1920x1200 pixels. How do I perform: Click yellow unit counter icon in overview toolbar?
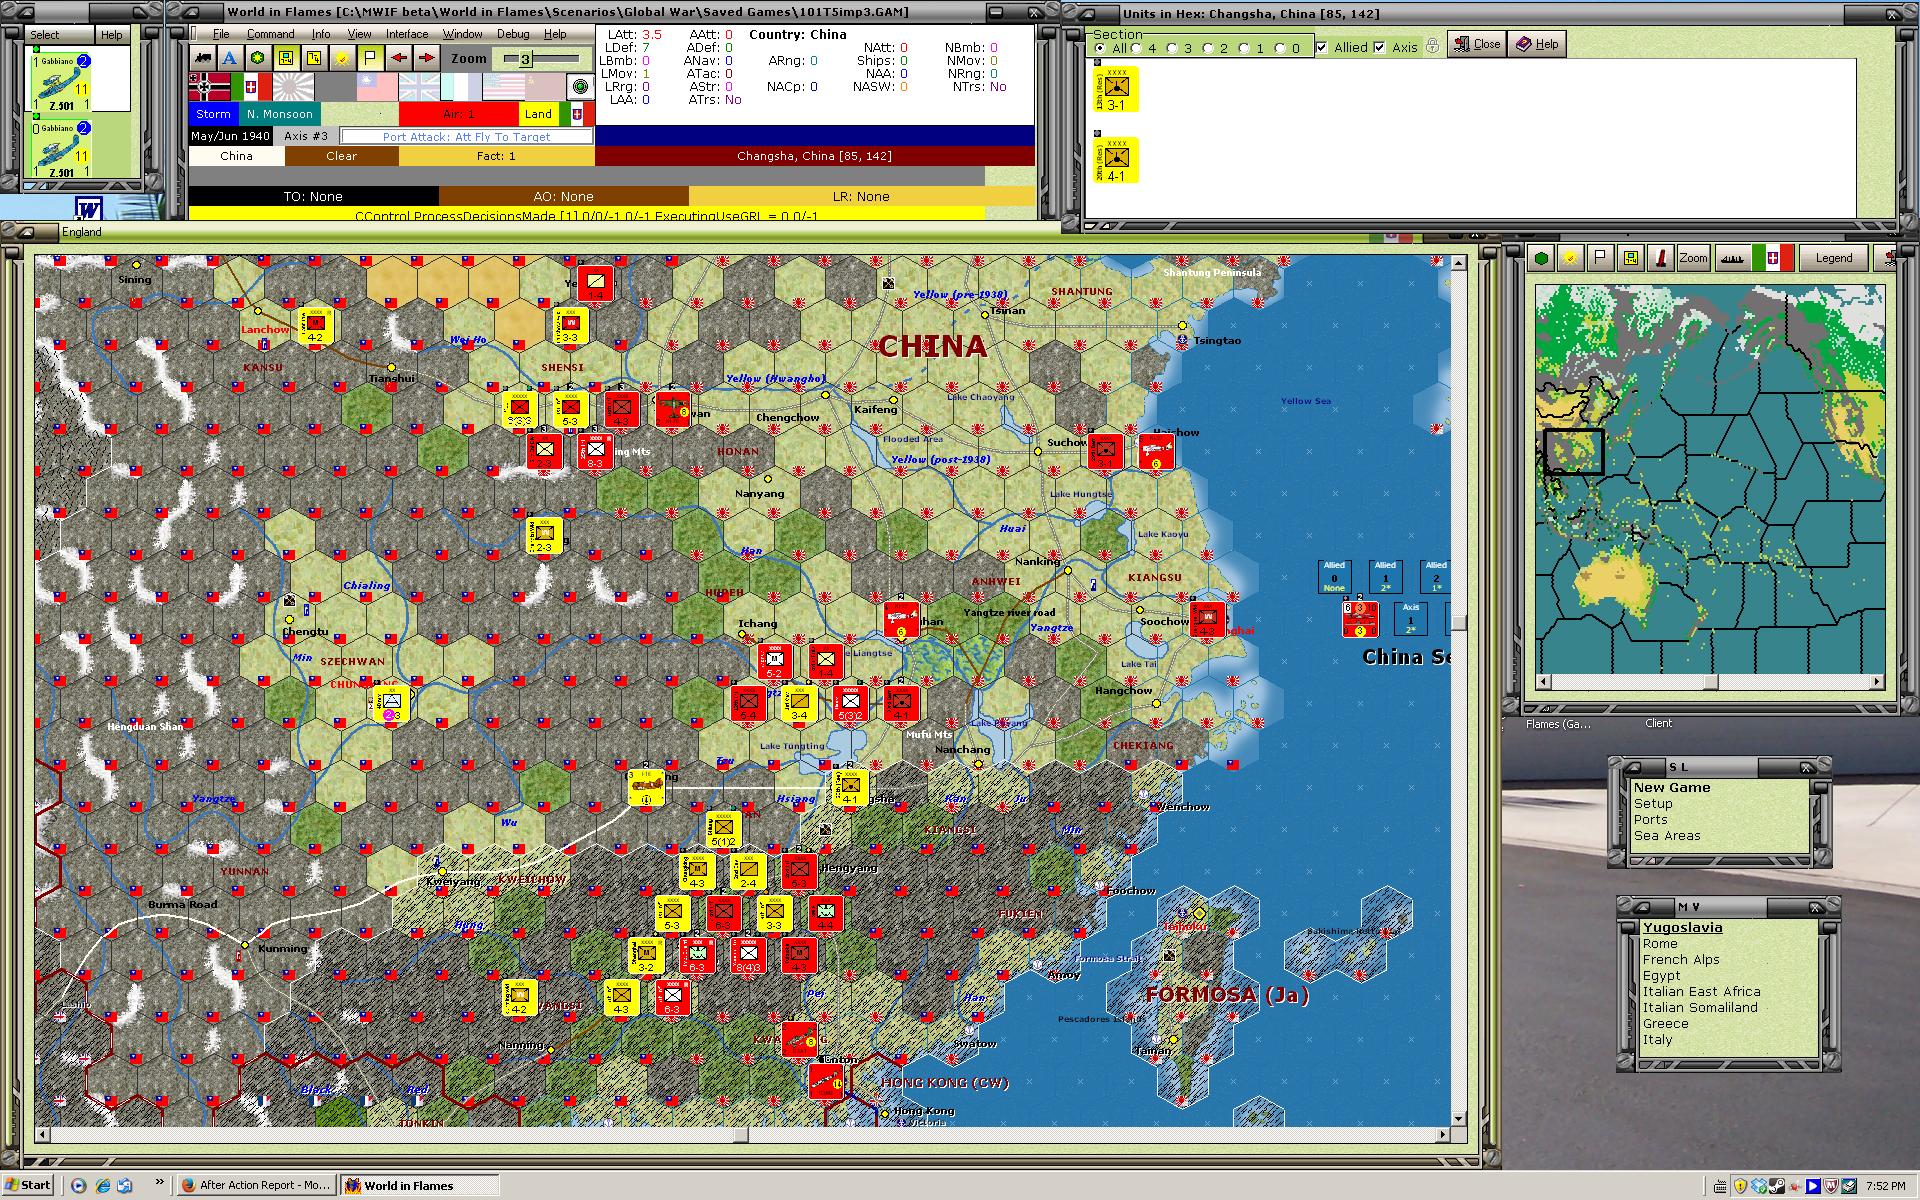click(1630, 258)
